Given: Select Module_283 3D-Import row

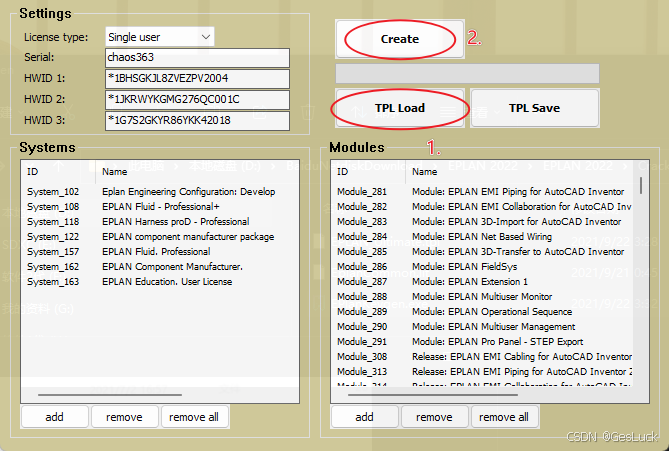Looking at the screenshot, I should (x=483, y=221).
